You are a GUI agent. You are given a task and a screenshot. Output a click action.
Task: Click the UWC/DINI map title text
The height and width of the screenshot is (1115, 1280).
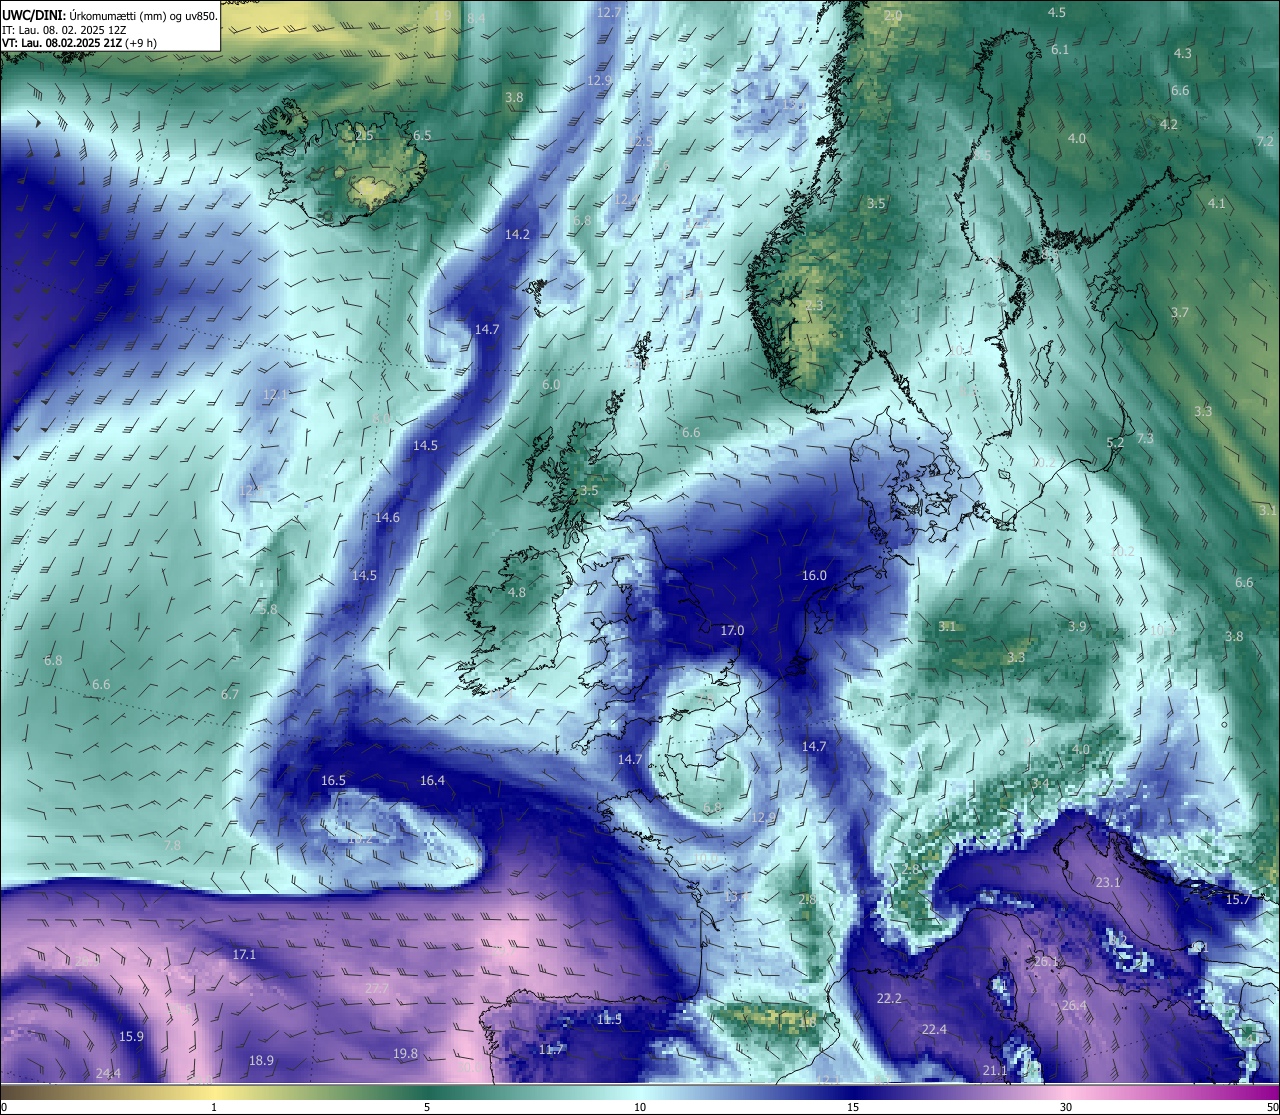coord(110,16)
